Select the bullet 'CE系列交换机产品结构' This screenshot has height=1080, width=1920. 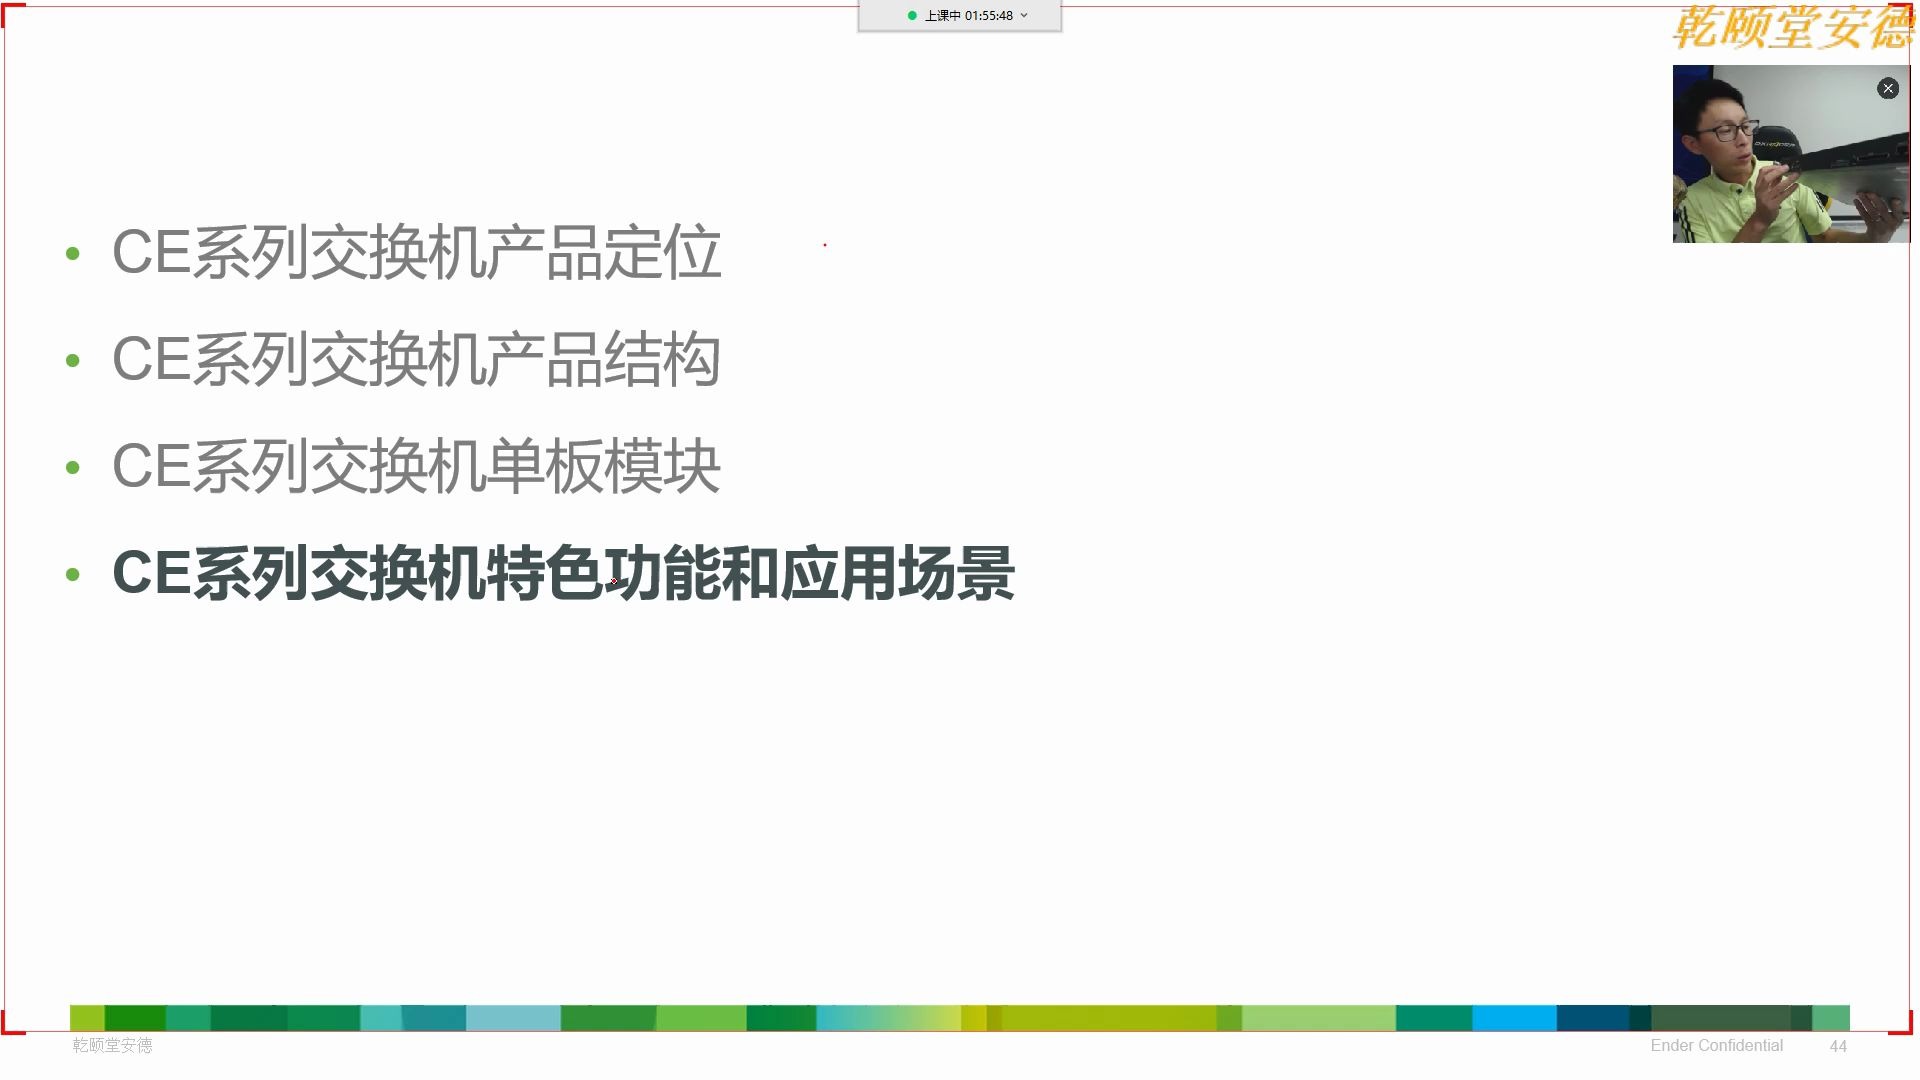[x=416, y=360]
